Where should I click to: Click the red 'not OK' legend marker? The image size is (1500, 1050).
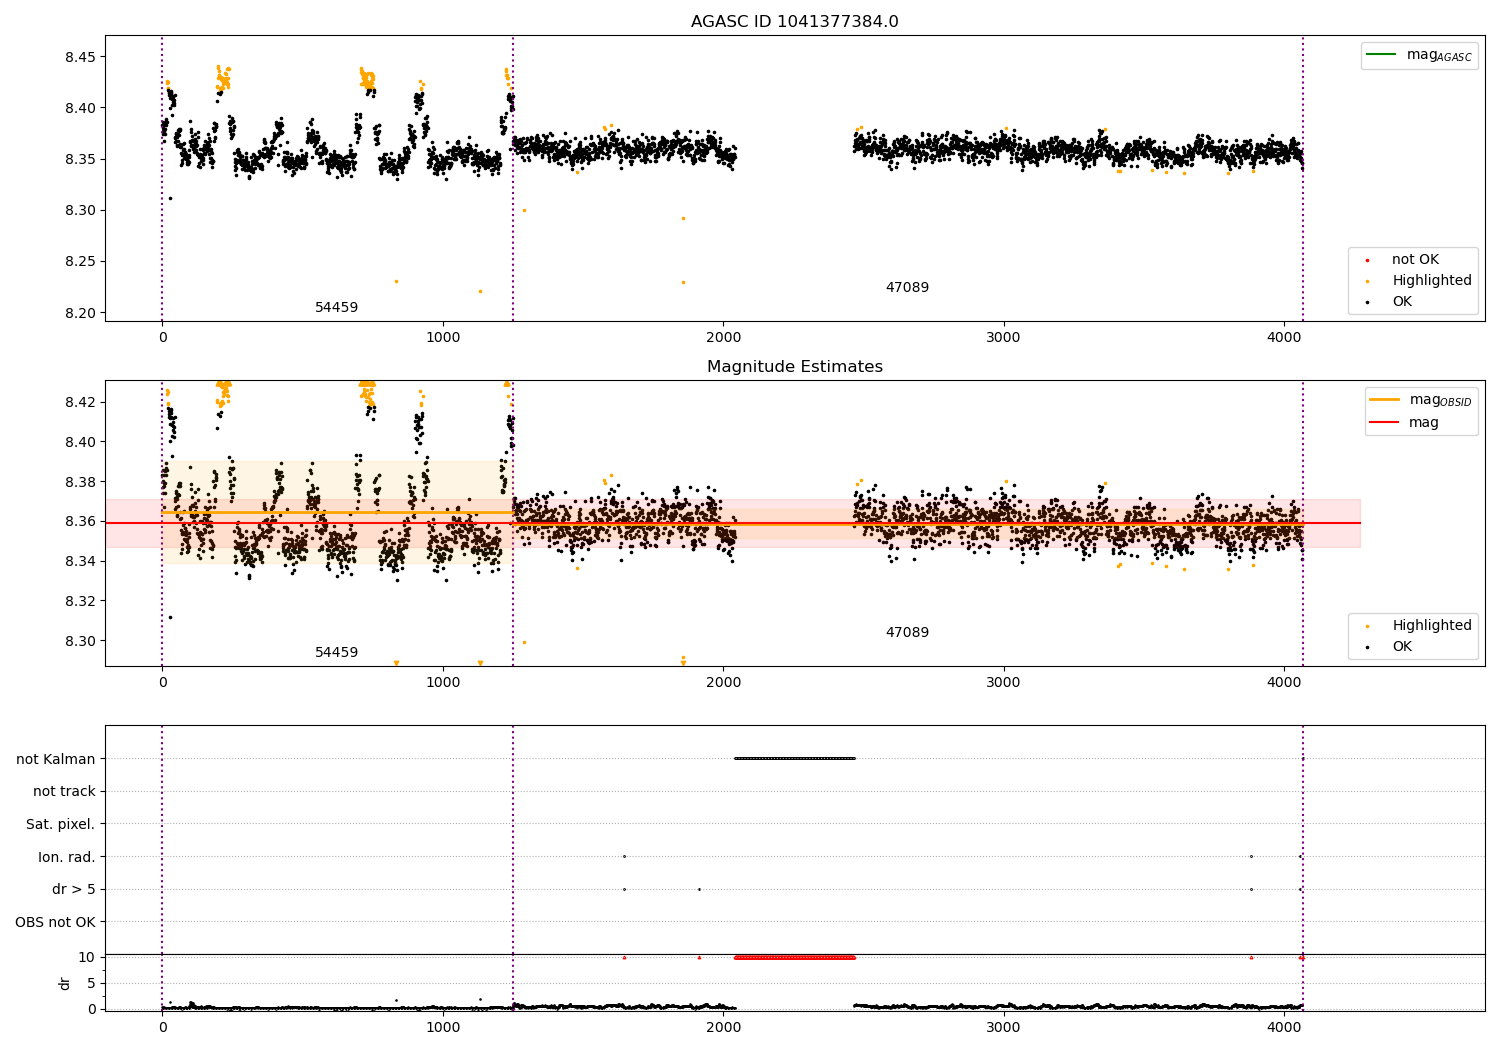click(x=1368, y=260)
